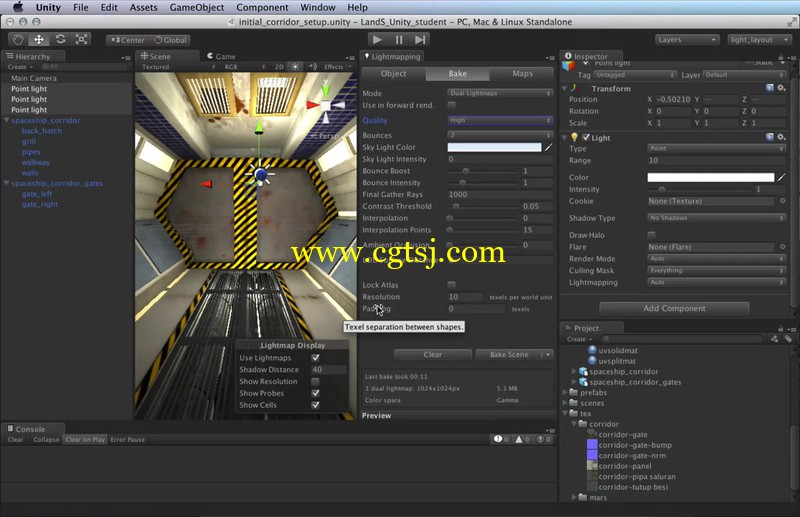Click Error Pause button
Screen dimensions: 800x517
(x=128, y=439)
